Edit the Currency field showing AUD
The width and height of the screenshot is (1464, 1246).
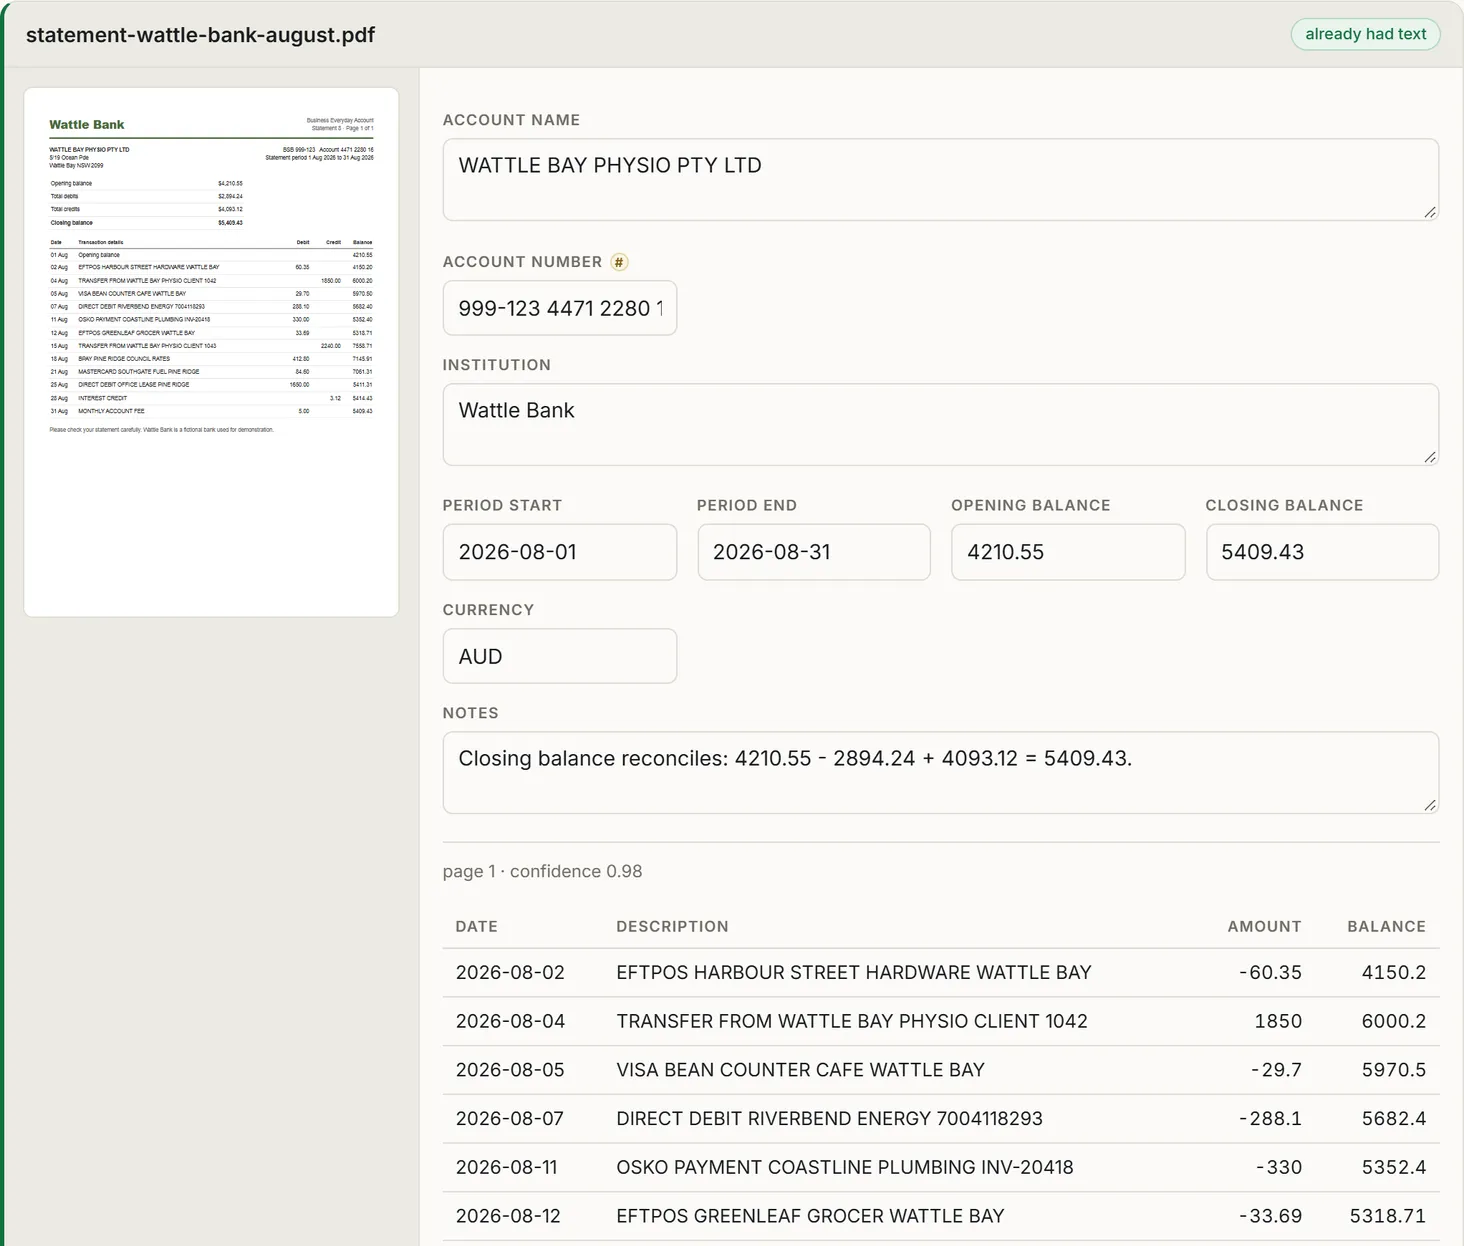pos(560,656)
